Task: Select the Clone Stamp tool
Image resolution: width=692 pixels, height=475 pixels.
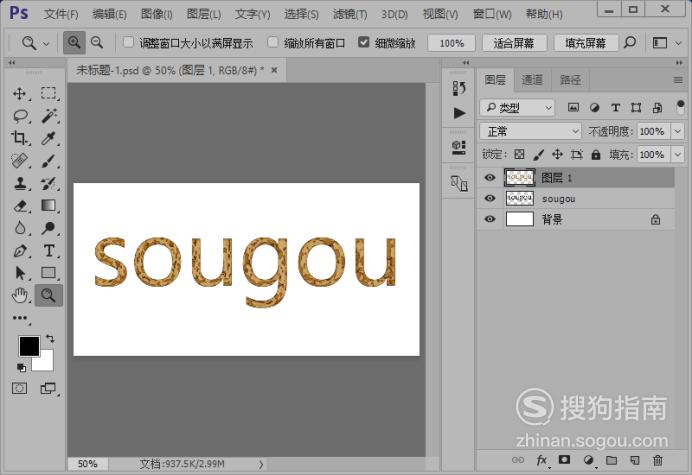Action: [x=19, y=183]
